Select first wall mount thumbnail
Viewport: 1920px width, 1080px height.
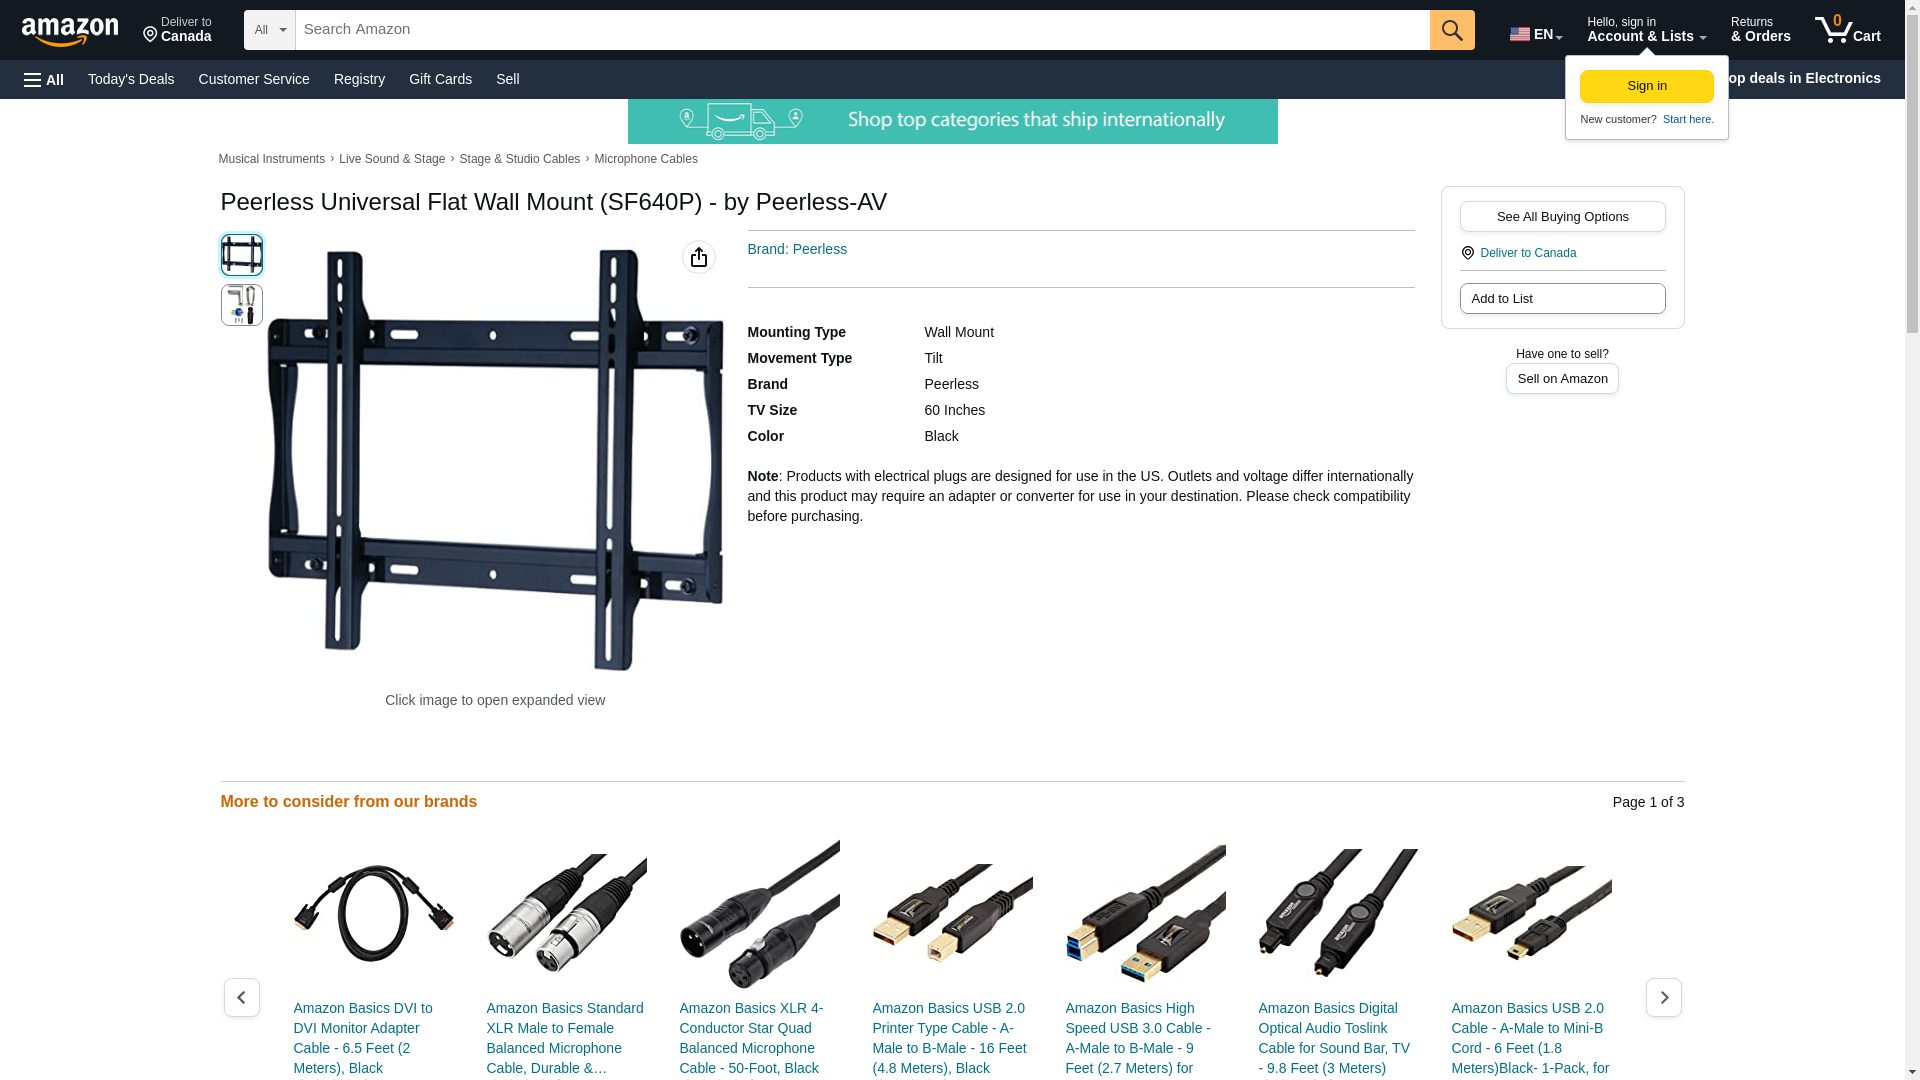pyautogui.click(x=241, y=255)
